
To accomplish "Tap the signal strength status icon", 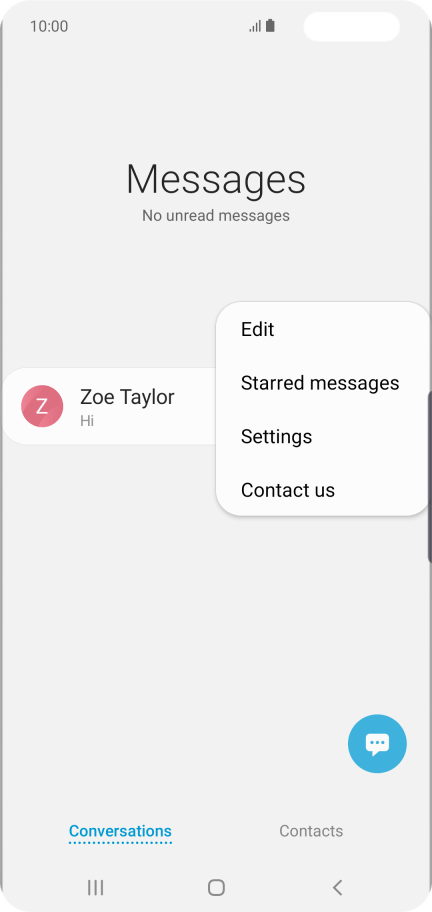I will [255, 26].
